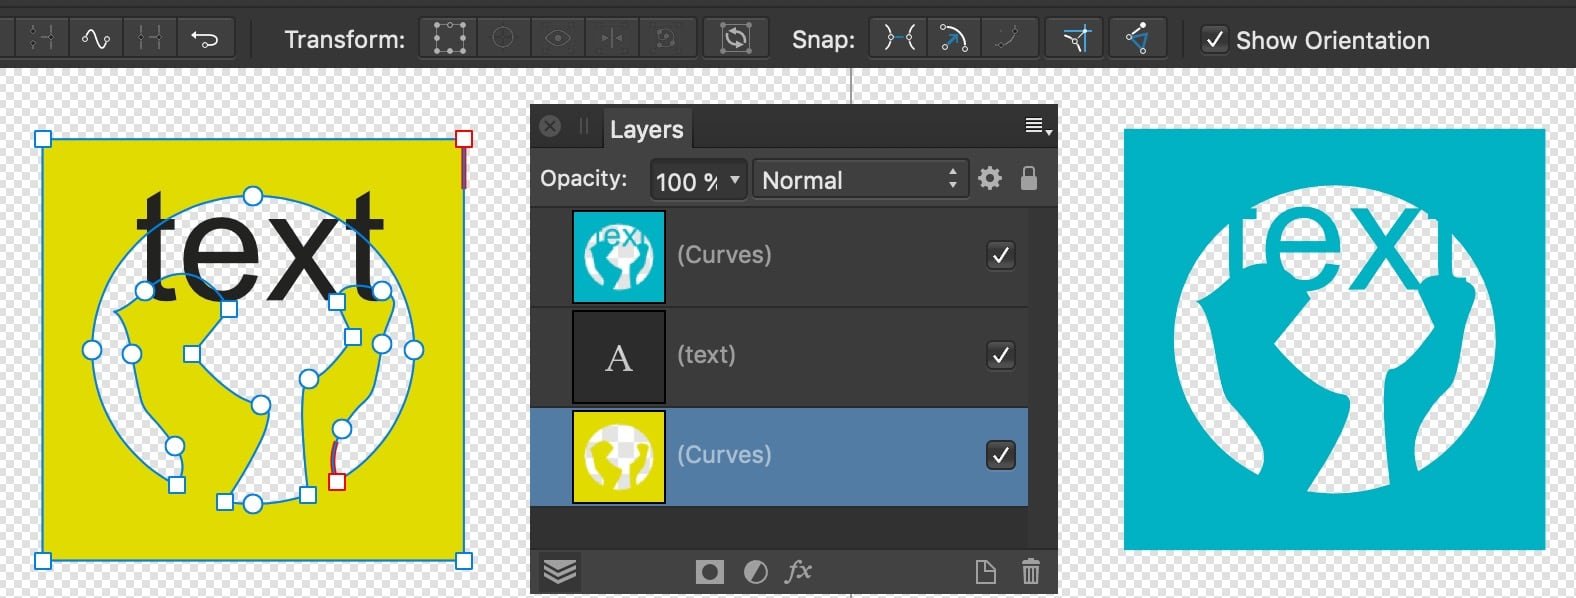Image resolution: width=1576 pixels, height=598 pixels.
Task: Click the smooth curve node conversion icon
Action: click(x=95, y=39)
